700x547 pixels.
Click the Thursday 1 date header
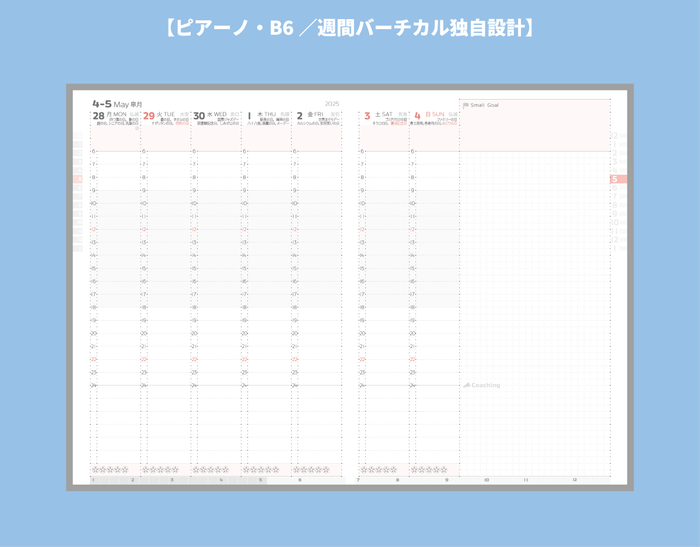click(x=249, y=115)
